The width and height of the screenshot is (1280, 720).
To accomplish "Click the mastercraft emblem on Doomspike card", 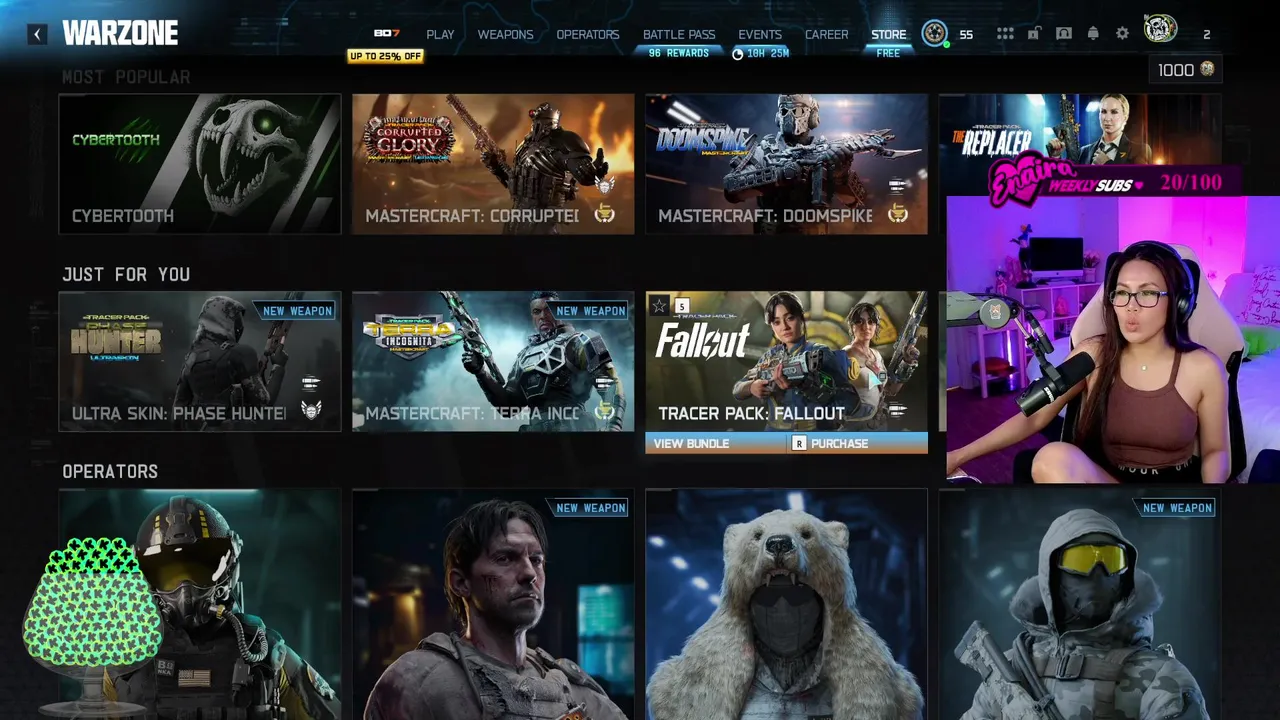I will (x=897, y=213).
